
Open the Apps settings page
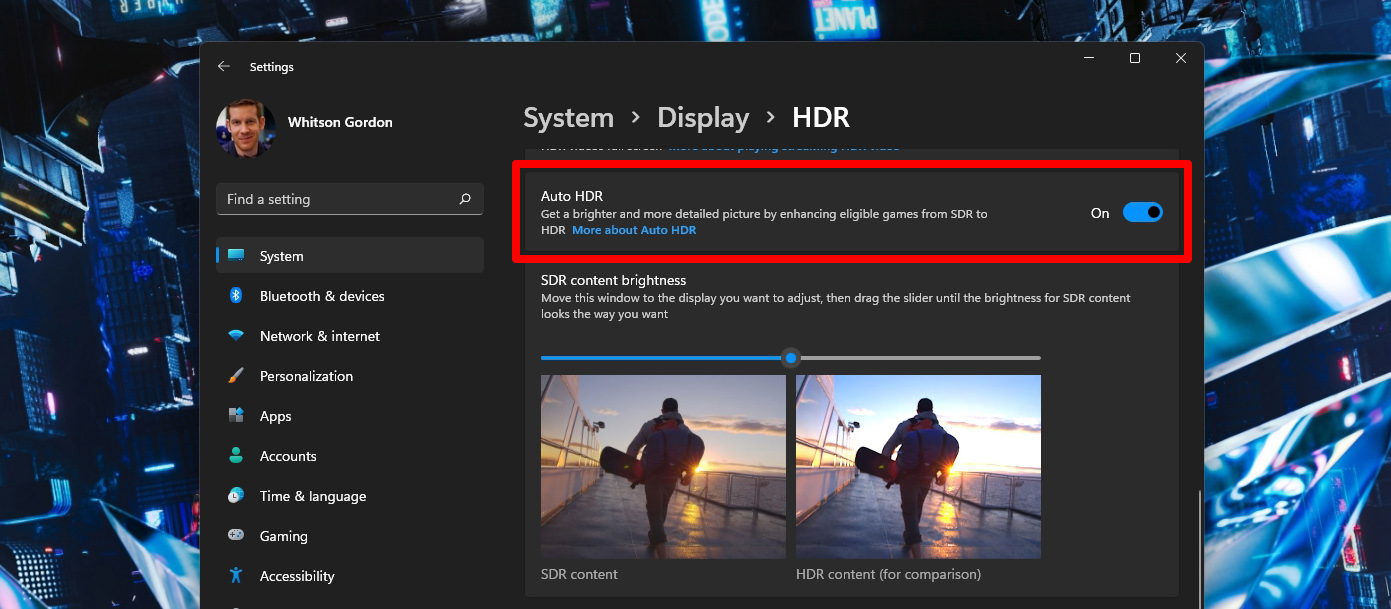pyautogui.click(x=350, y=416)
